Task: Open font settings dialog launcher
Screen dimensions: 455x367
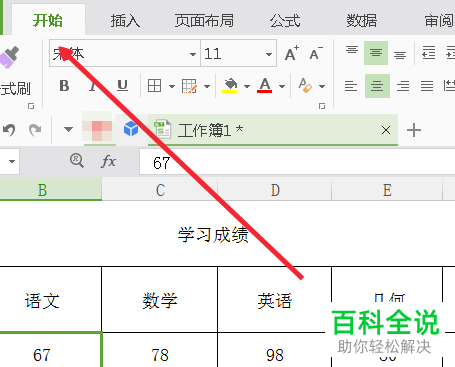Action: pos(322,106)
